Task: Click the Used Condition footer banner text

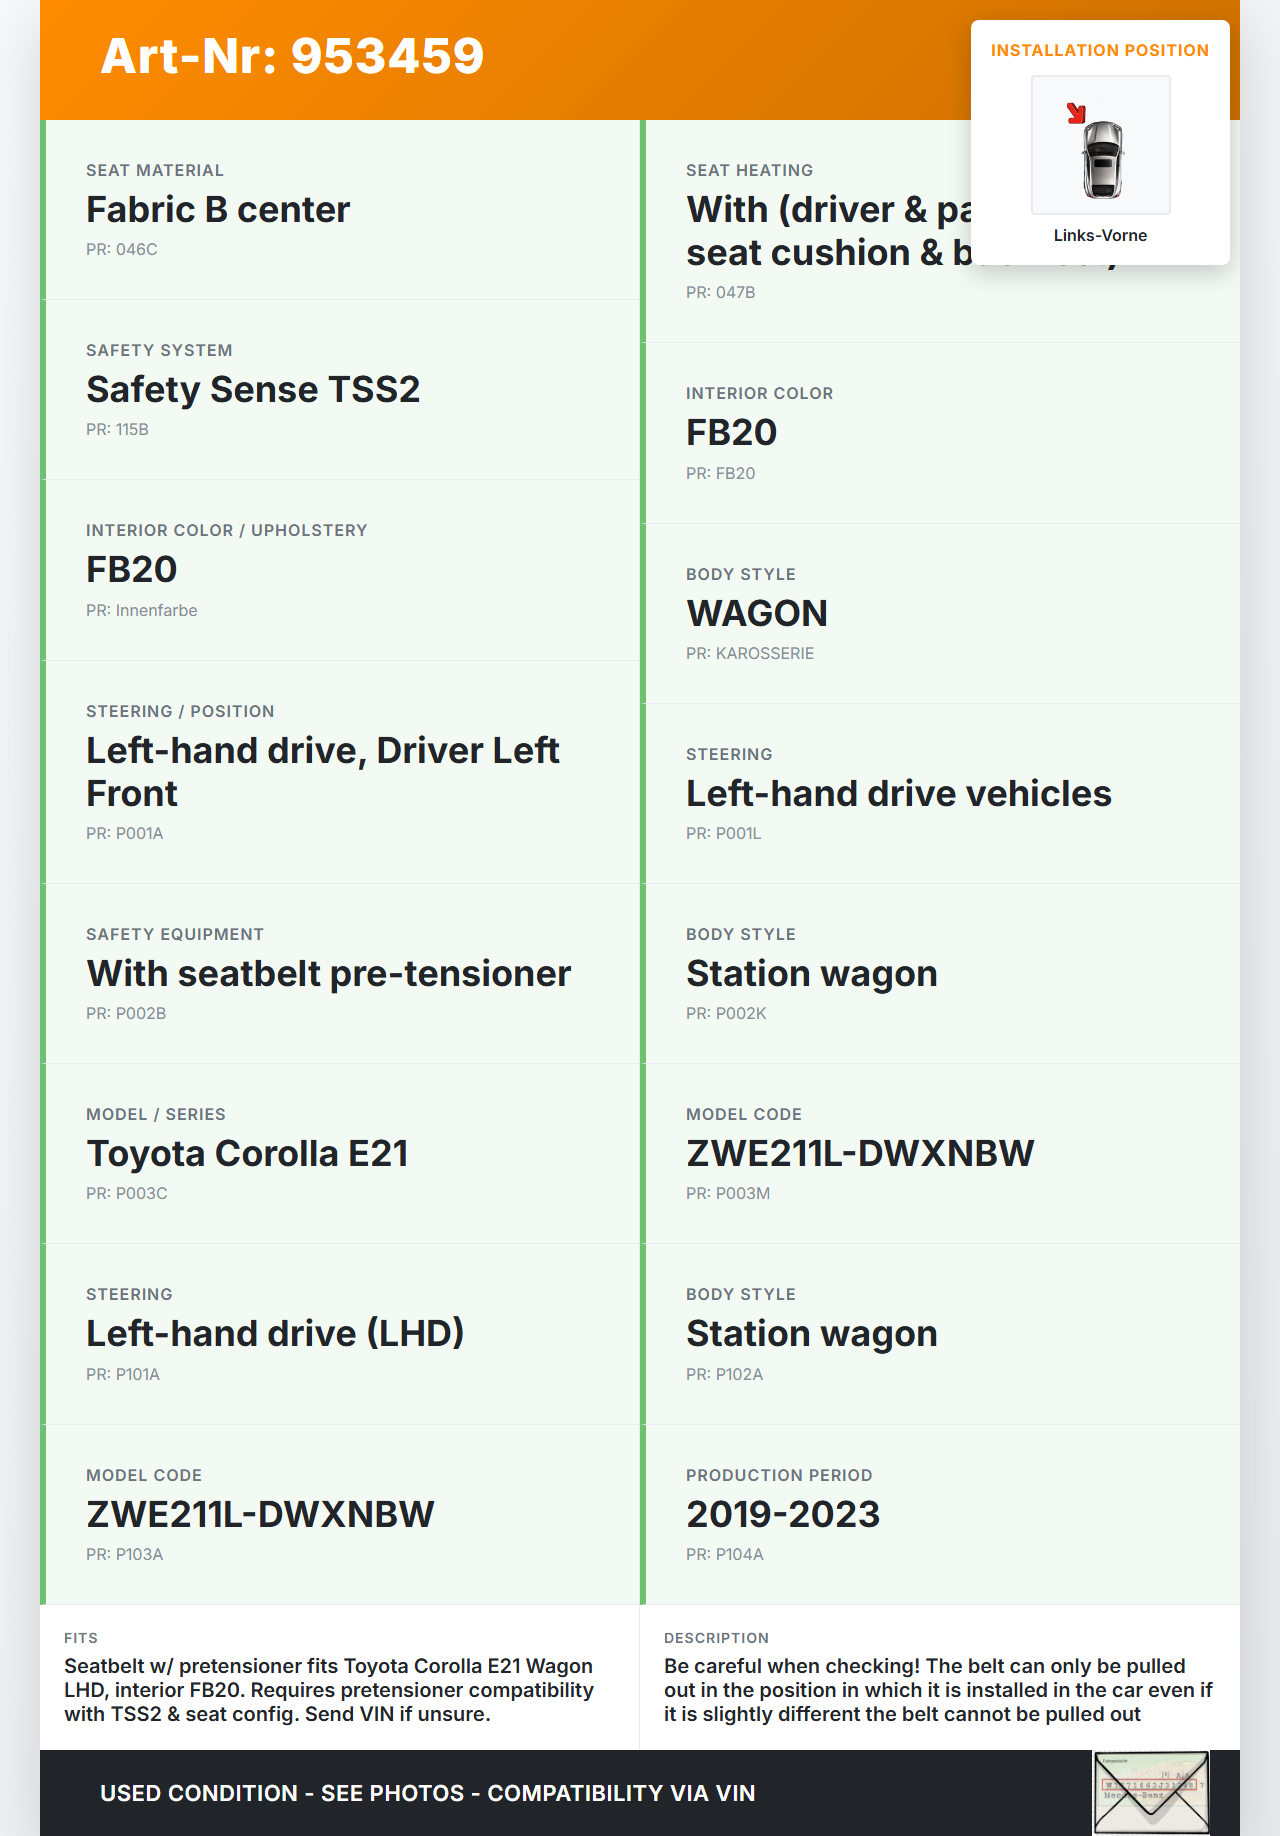Action: (x=427, y=1793)
